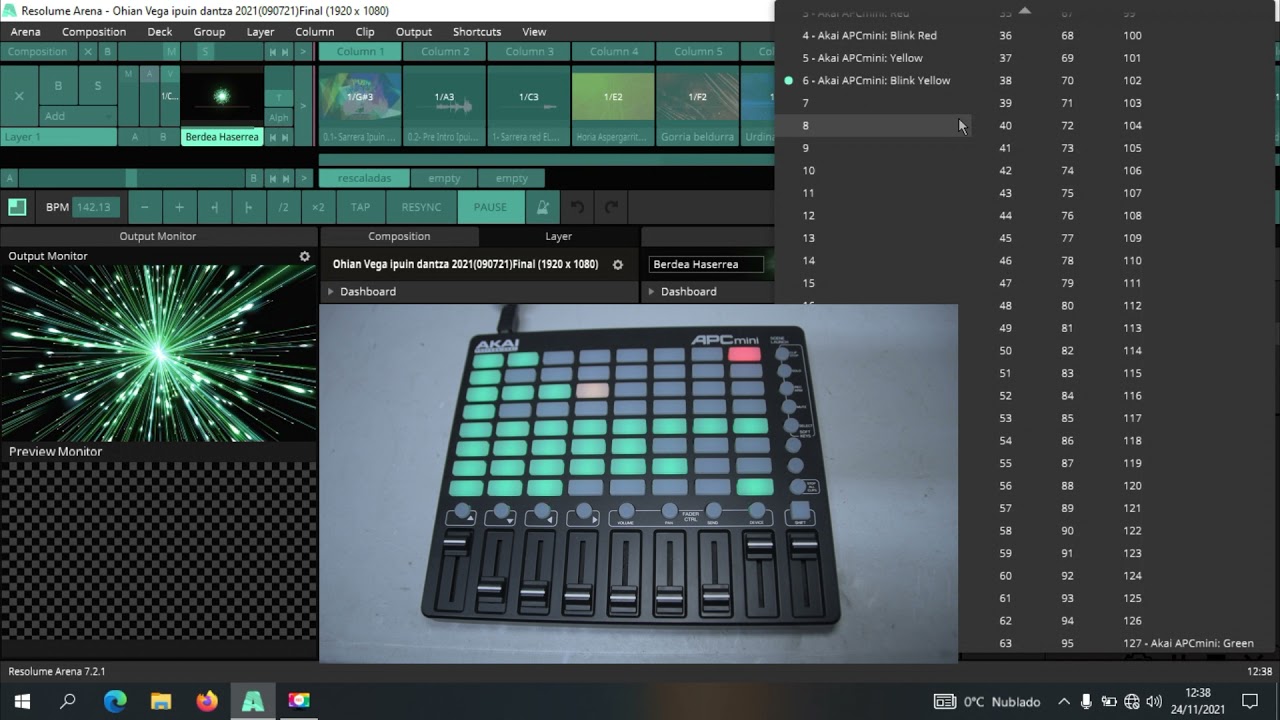
Task: Click the PAUSE button
Action: (490, 207)
